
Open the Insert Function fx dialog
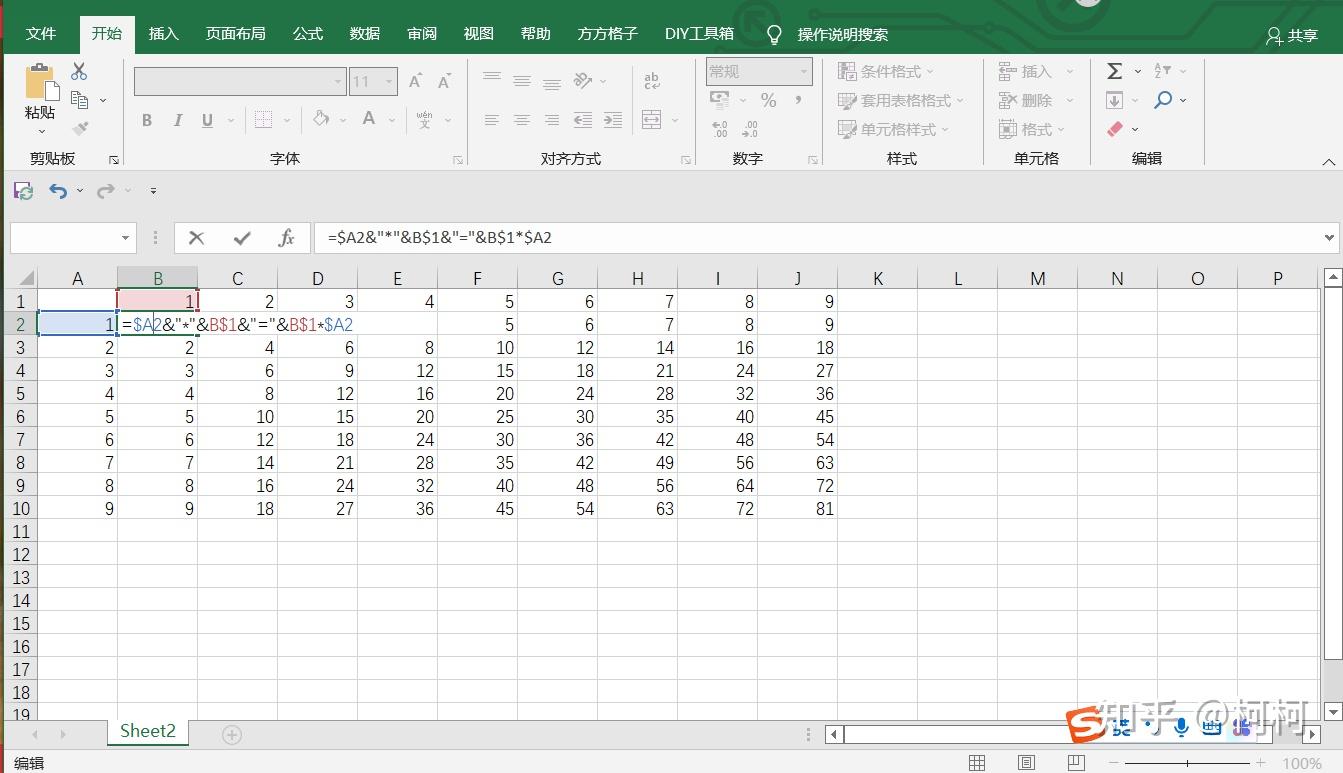coord(286,237)
